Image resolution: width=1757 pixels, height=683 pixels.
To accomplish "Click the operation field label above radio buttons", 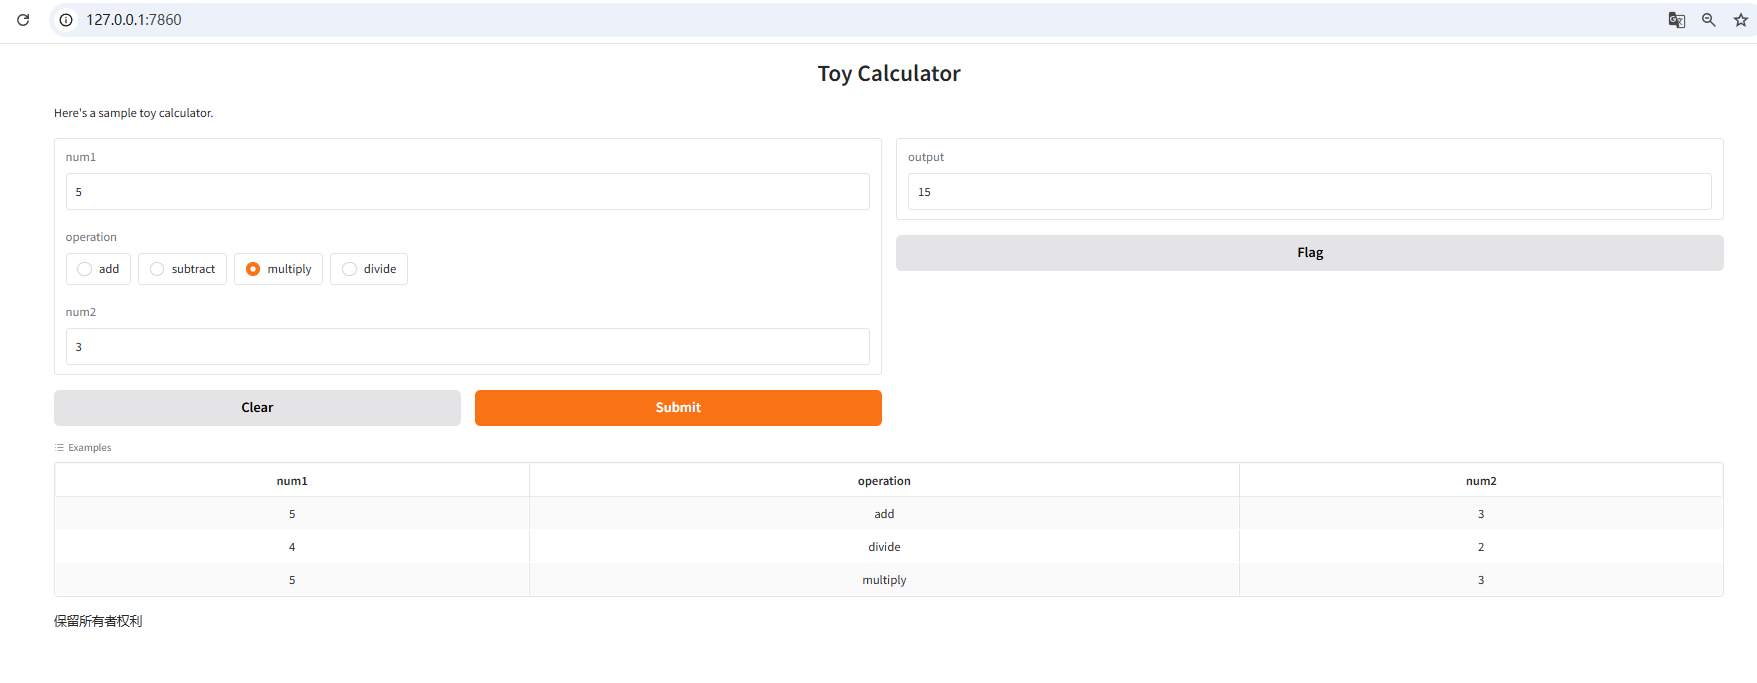I will [91, 237].
